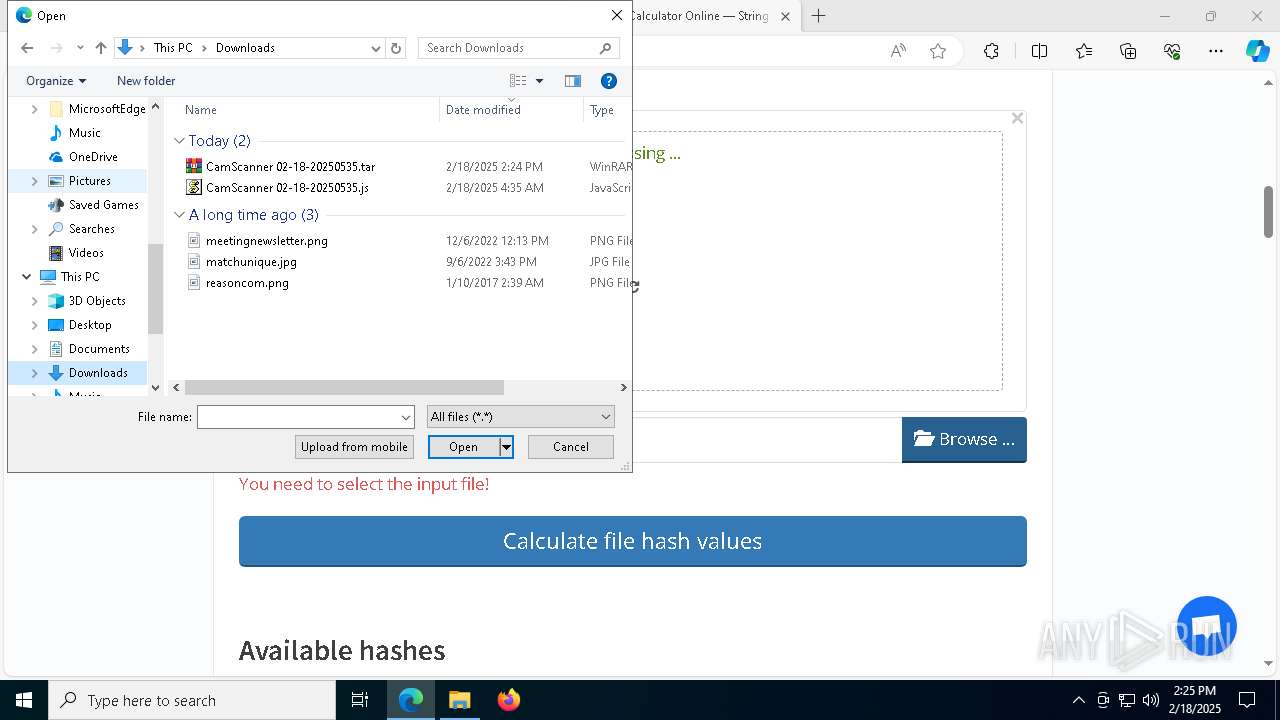The image size is (1280, 720).
Task: Select Downloads in navigation tree
Action: point(98,373)
